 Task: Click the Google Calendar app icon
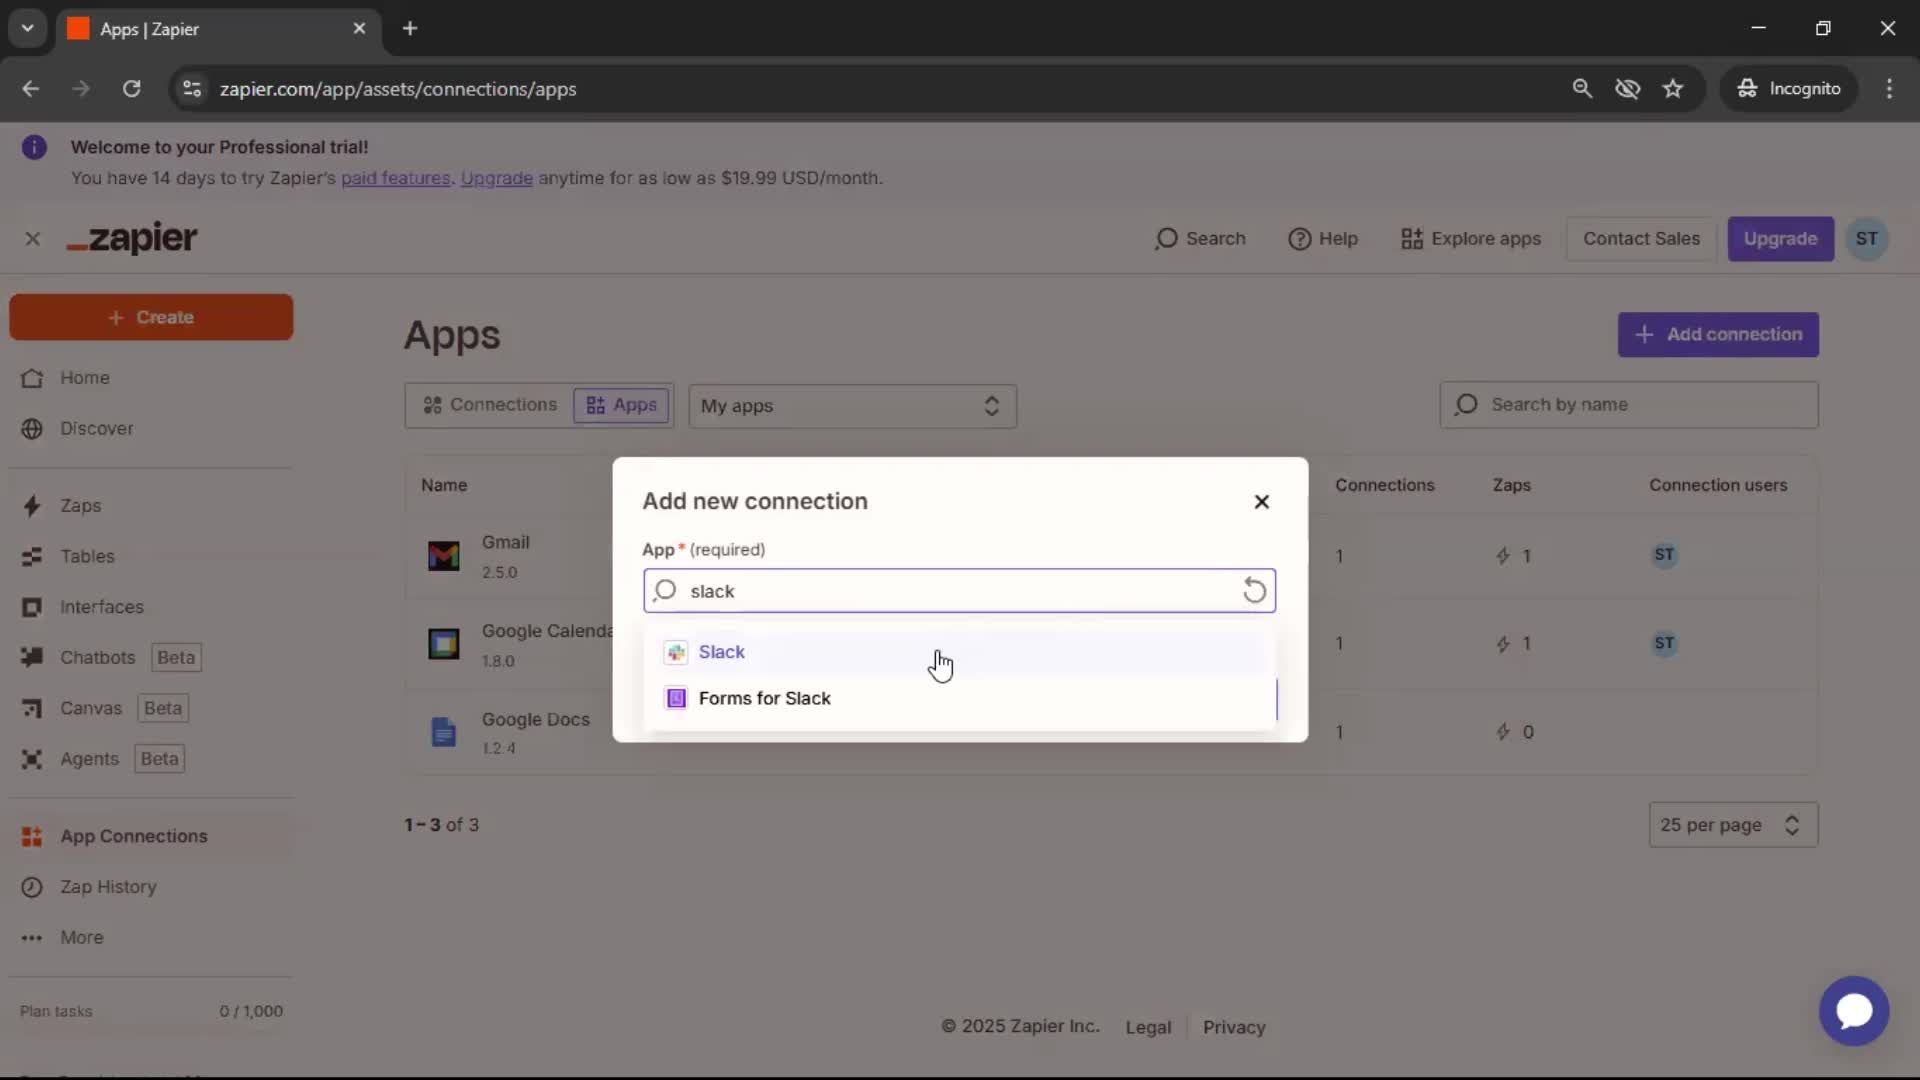click(443, 644)
